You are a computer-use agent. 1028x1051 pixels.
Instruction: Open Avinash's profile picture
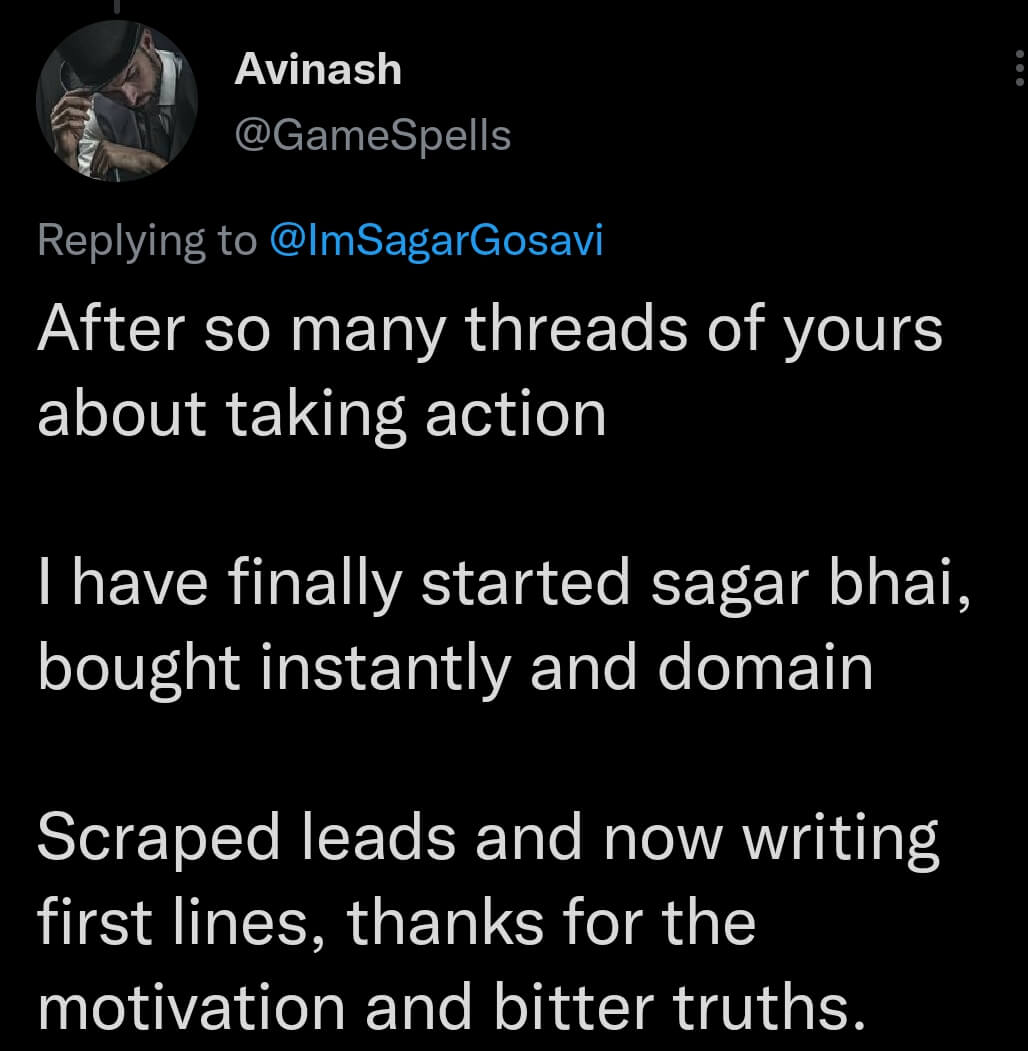click(117, 101)
